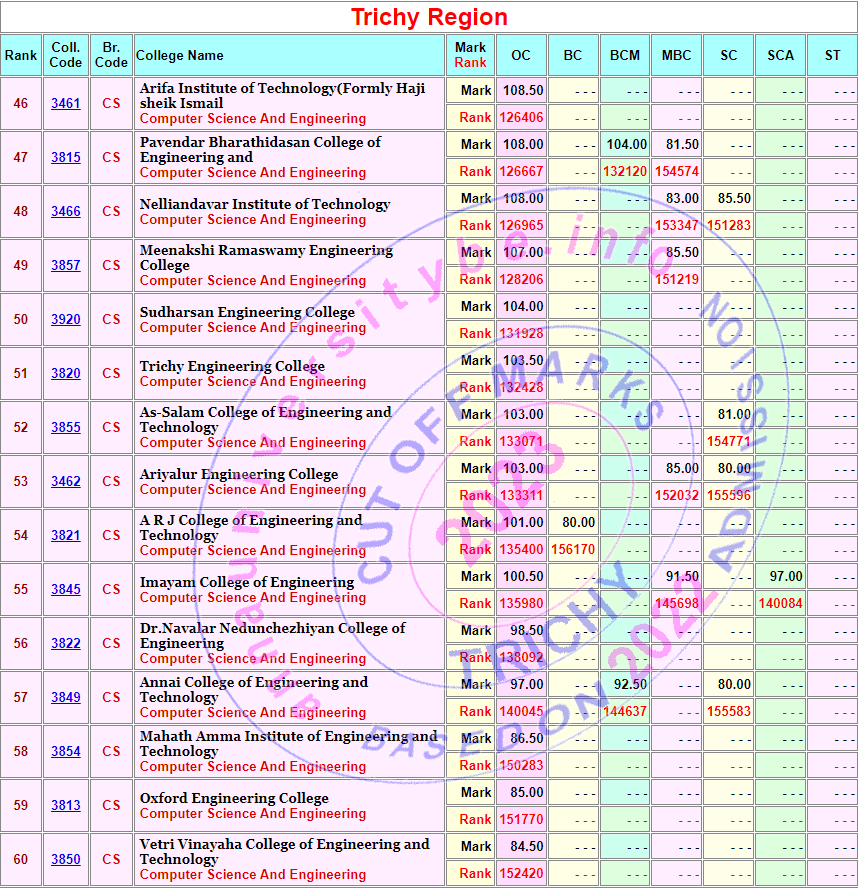Click the College Name column header
Viewport: 858px width, 888px height.
[x=180, y=55]
